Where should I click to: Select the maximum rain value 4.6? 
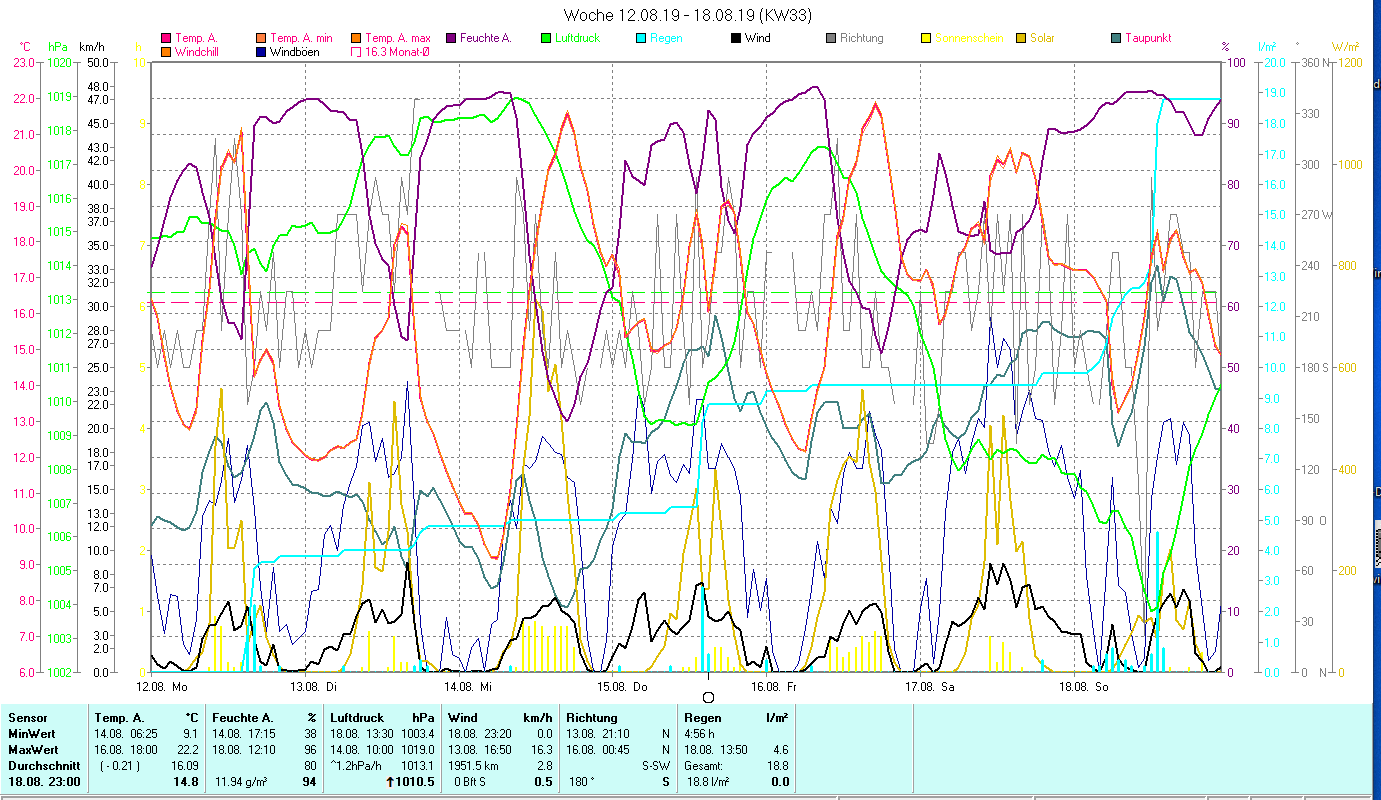(779, 749)
